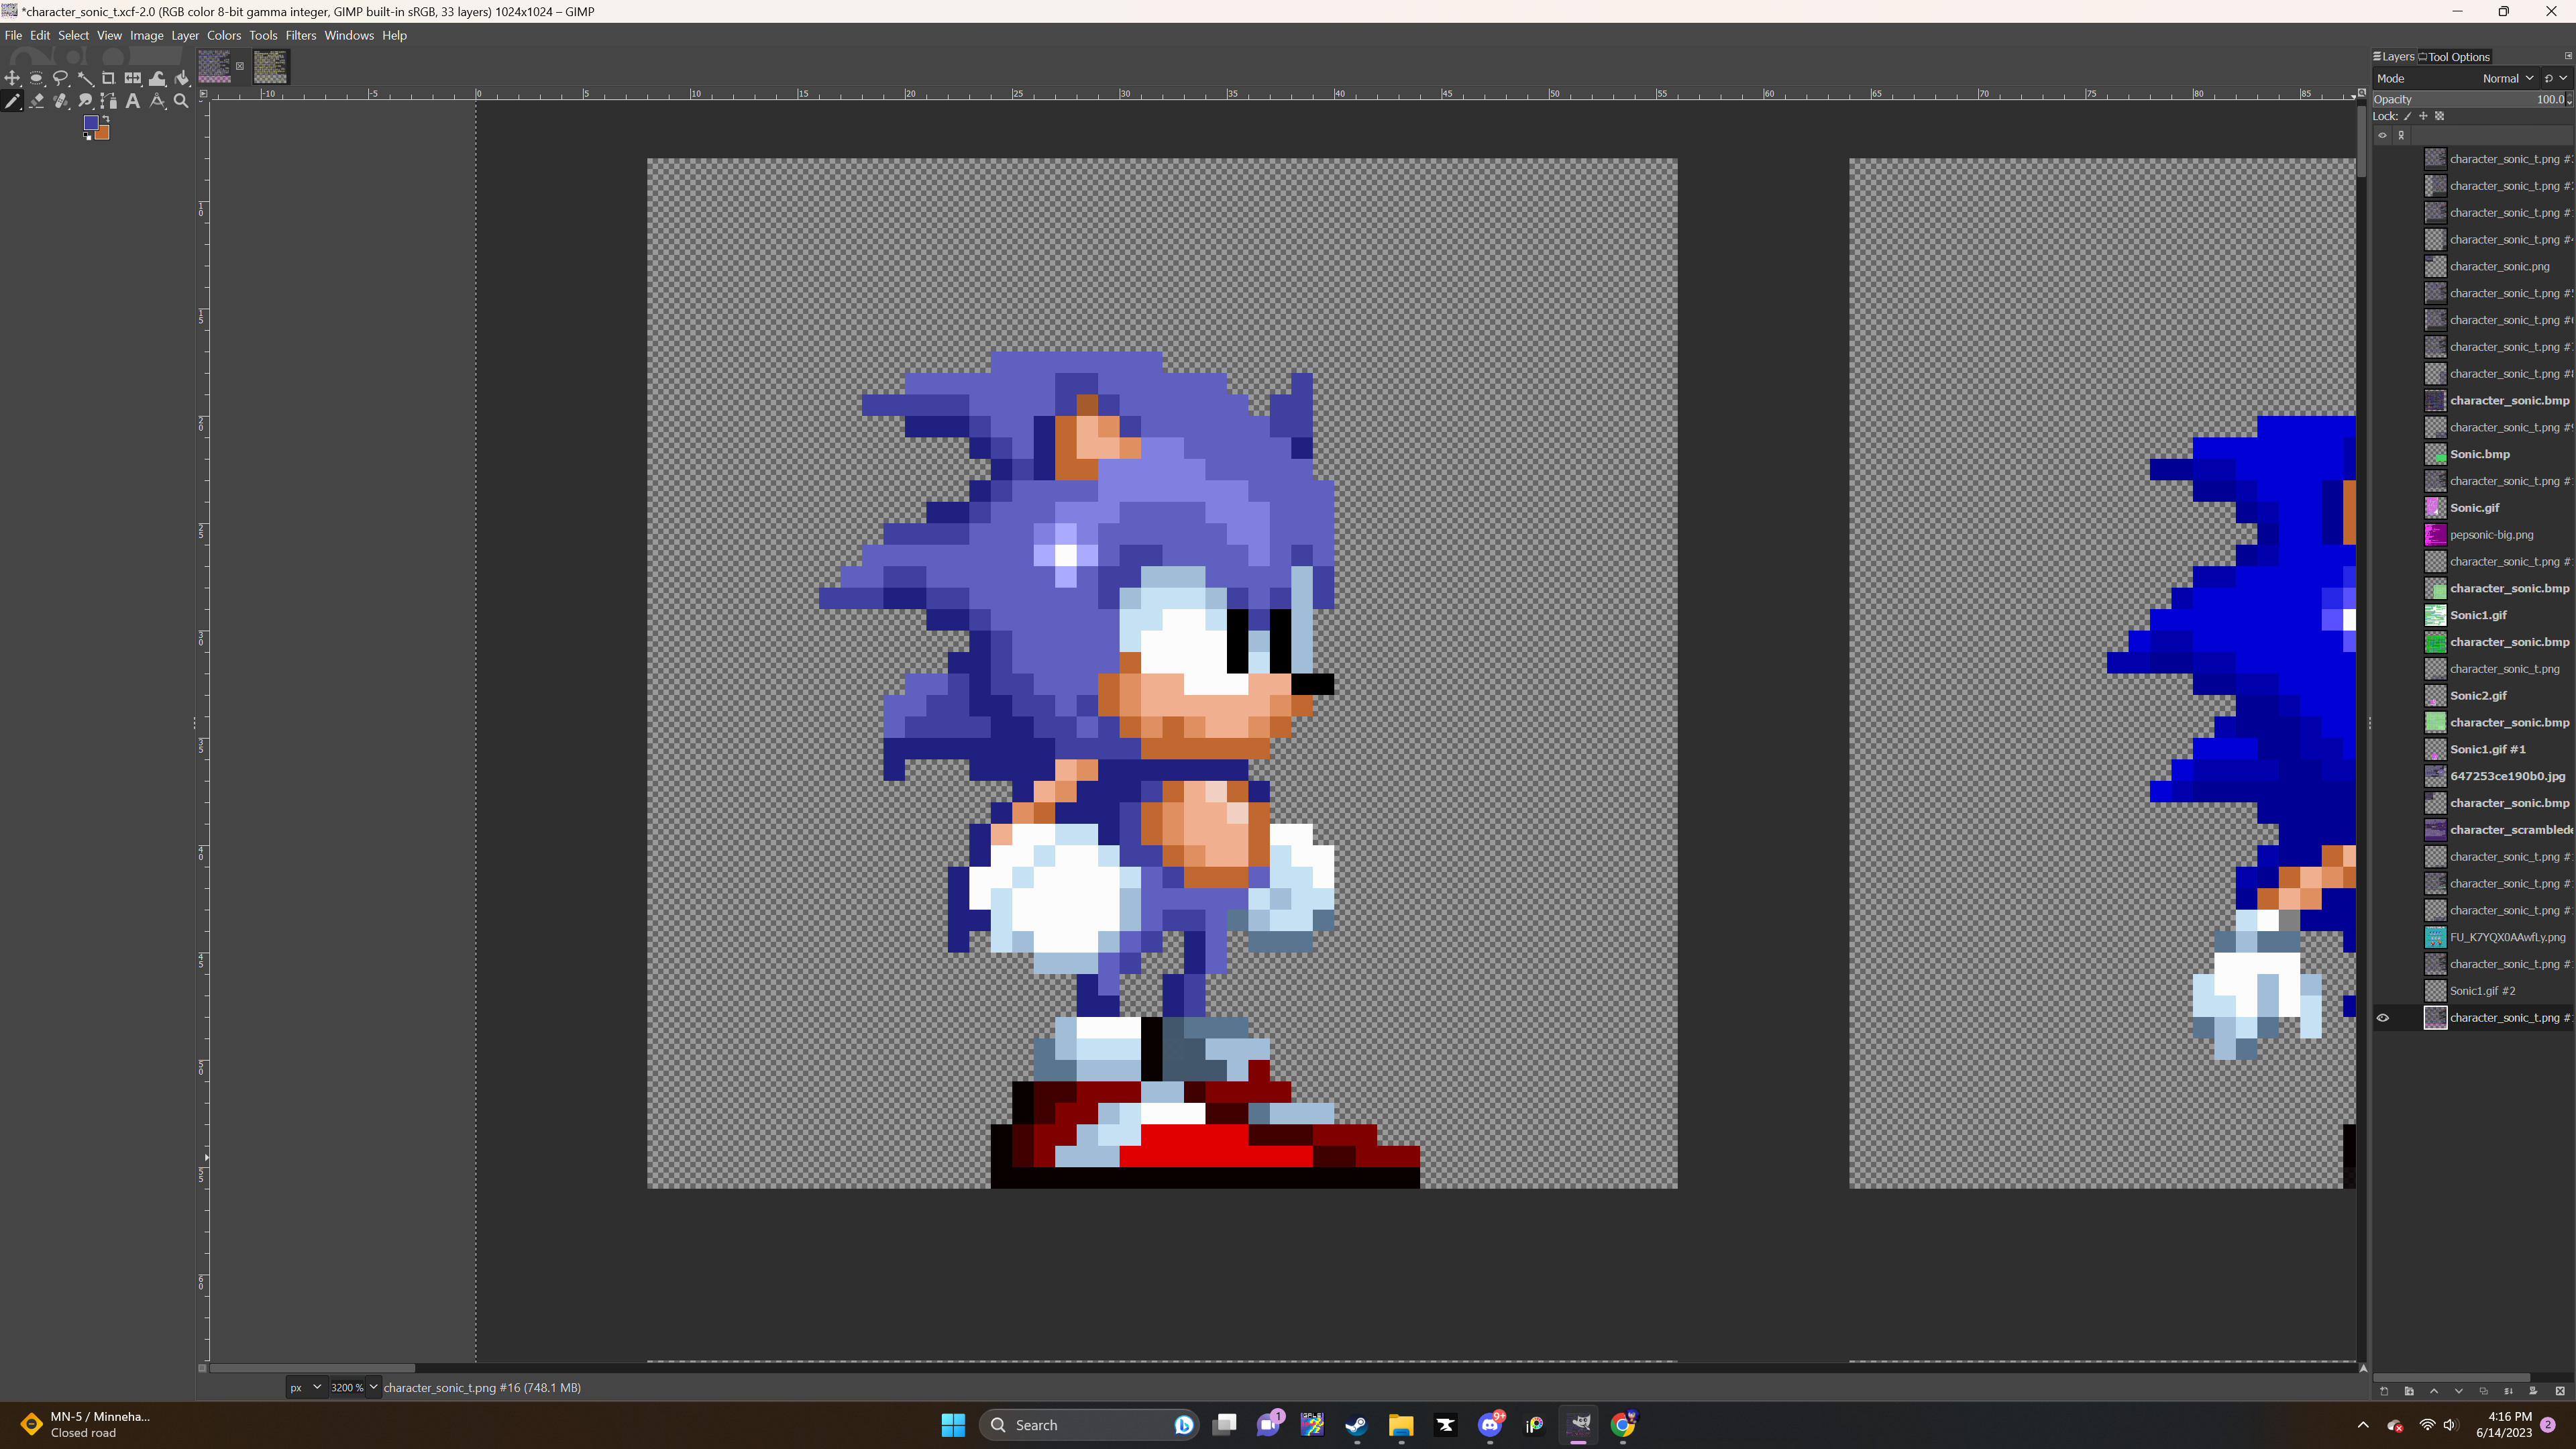Select the Zoom magnifier tool
Viewport: 2576px width, 1449px height.
click(181, 101)
